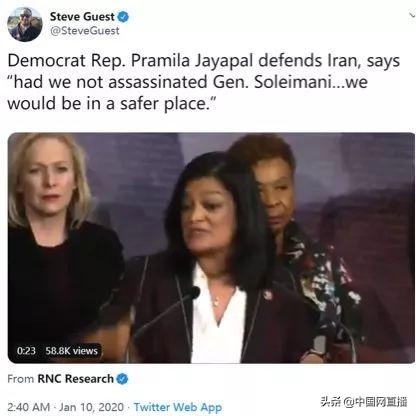Open Steve Guest's profile avatar
This screenshot has width=416, height=416.
[x=25, y=24]
